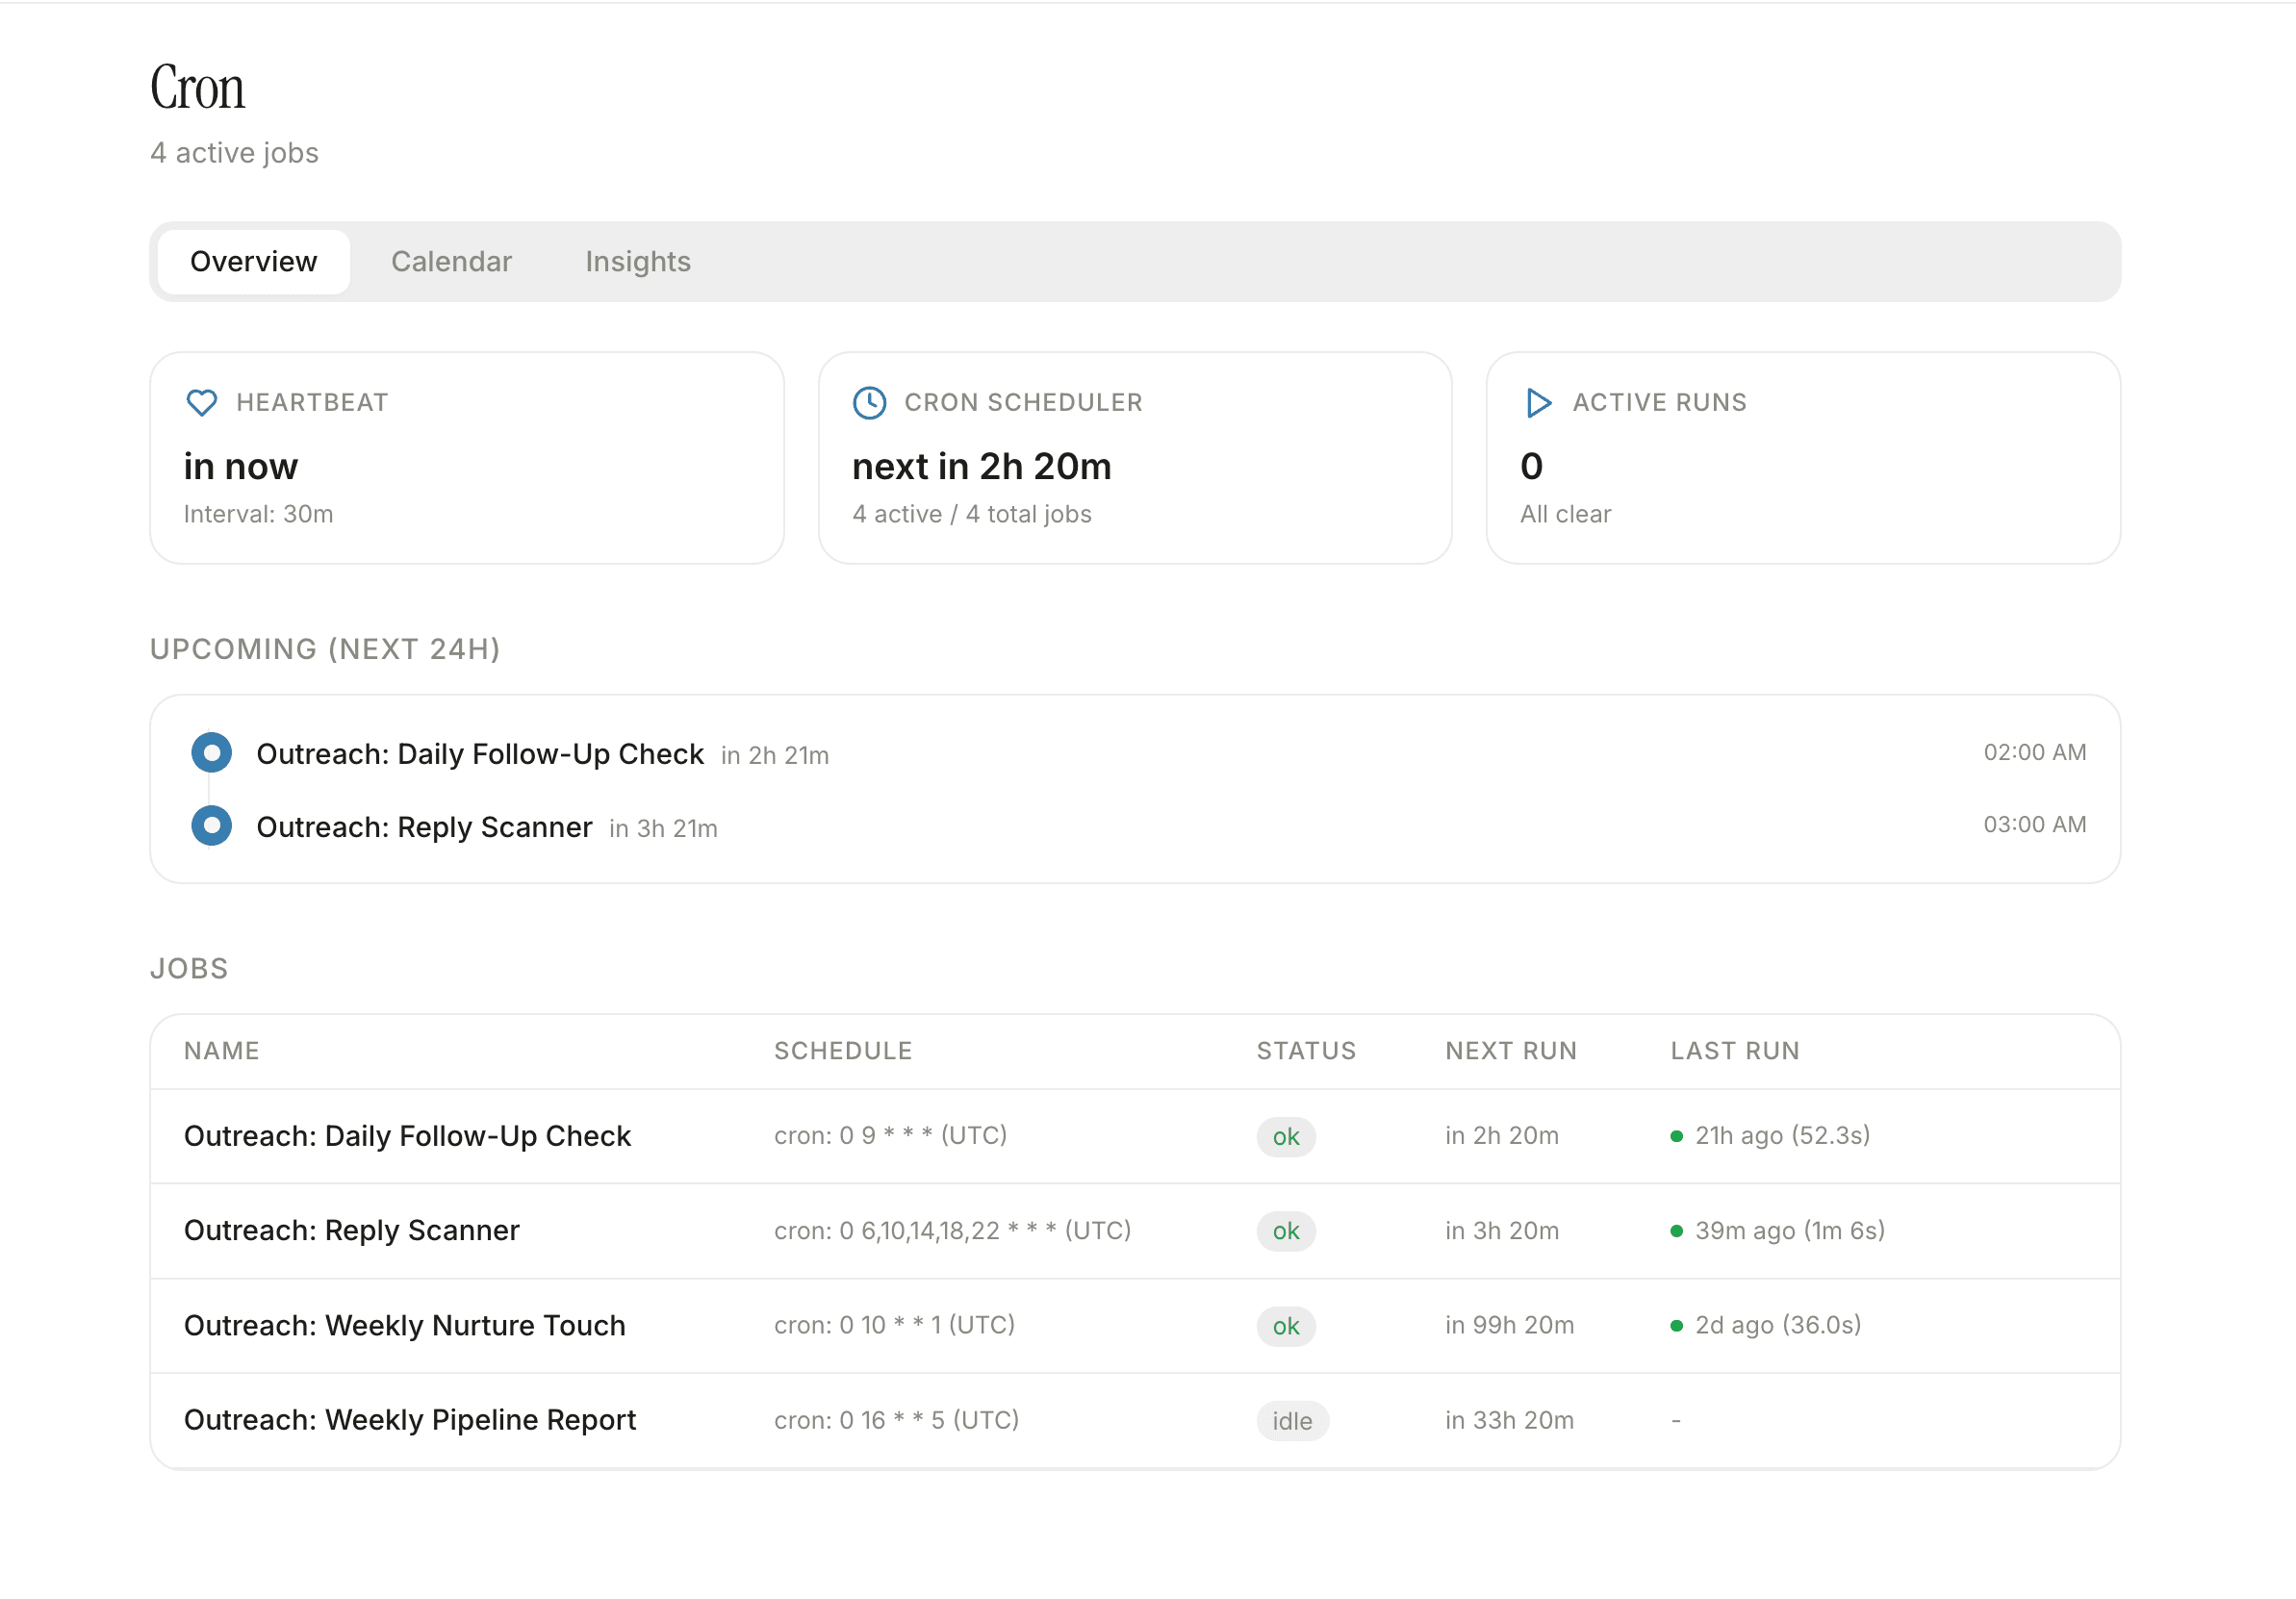Click the Schedule column header
This screenshot has width=2296, height=1599.
coord(843,1051)
